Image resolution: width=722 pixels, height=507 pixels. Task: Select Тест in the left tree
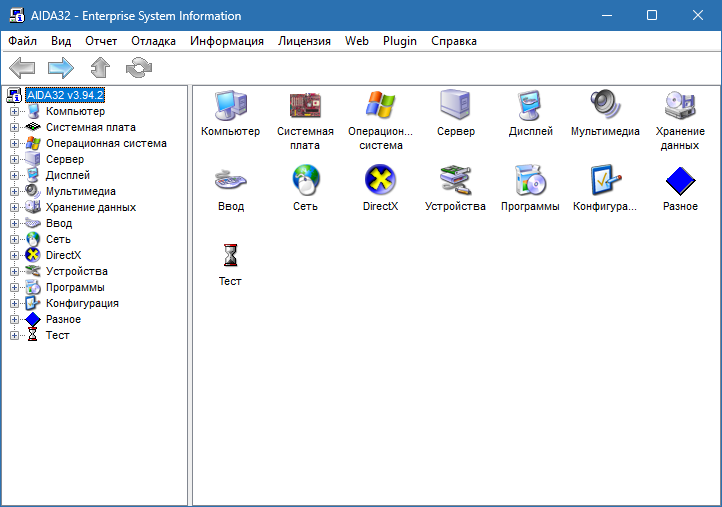(58, 335)
